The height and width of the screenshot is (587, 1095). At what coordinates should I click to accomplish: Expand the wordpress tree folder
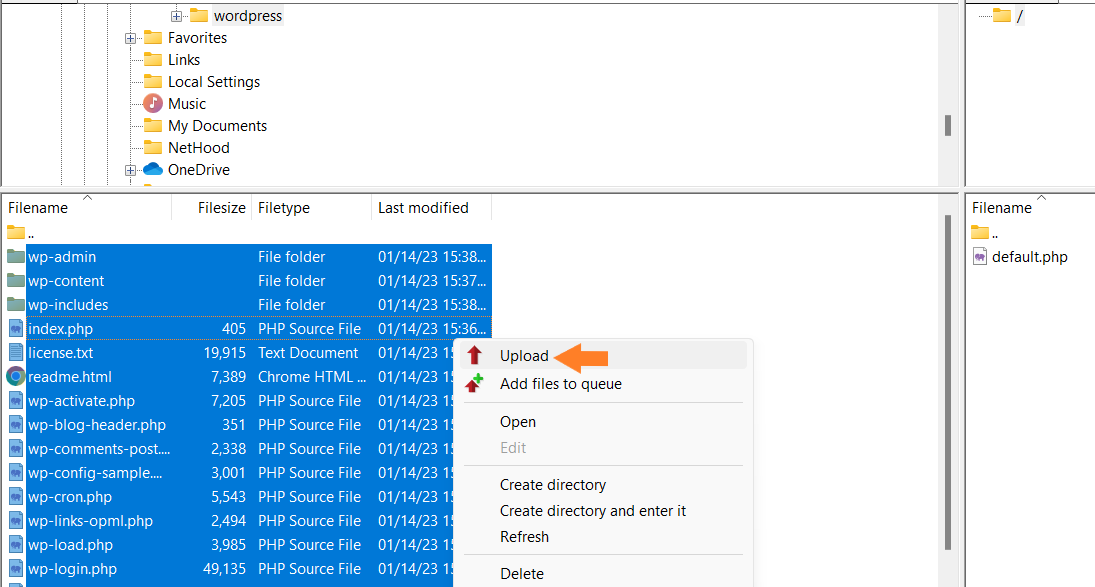[177, 16]
